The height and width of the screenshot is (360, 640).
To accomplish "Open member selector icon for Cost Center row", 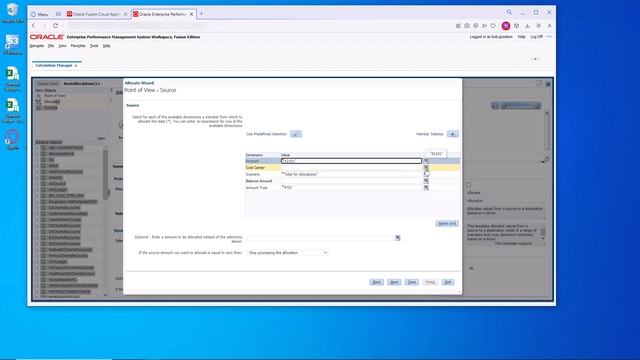I will pos(426,167).
